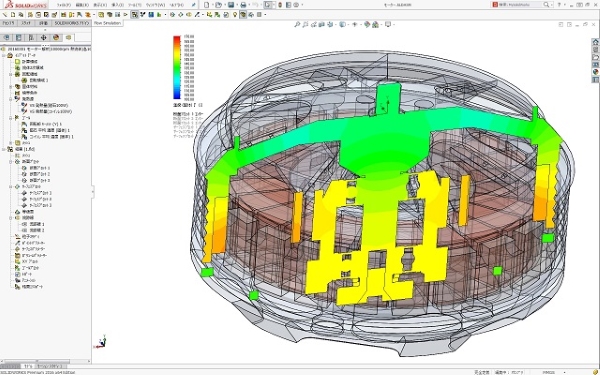Click the lightbulb icon in the Flow Simulation toolbar
Viewport: 600px width, 375px height.
[235, 15]
